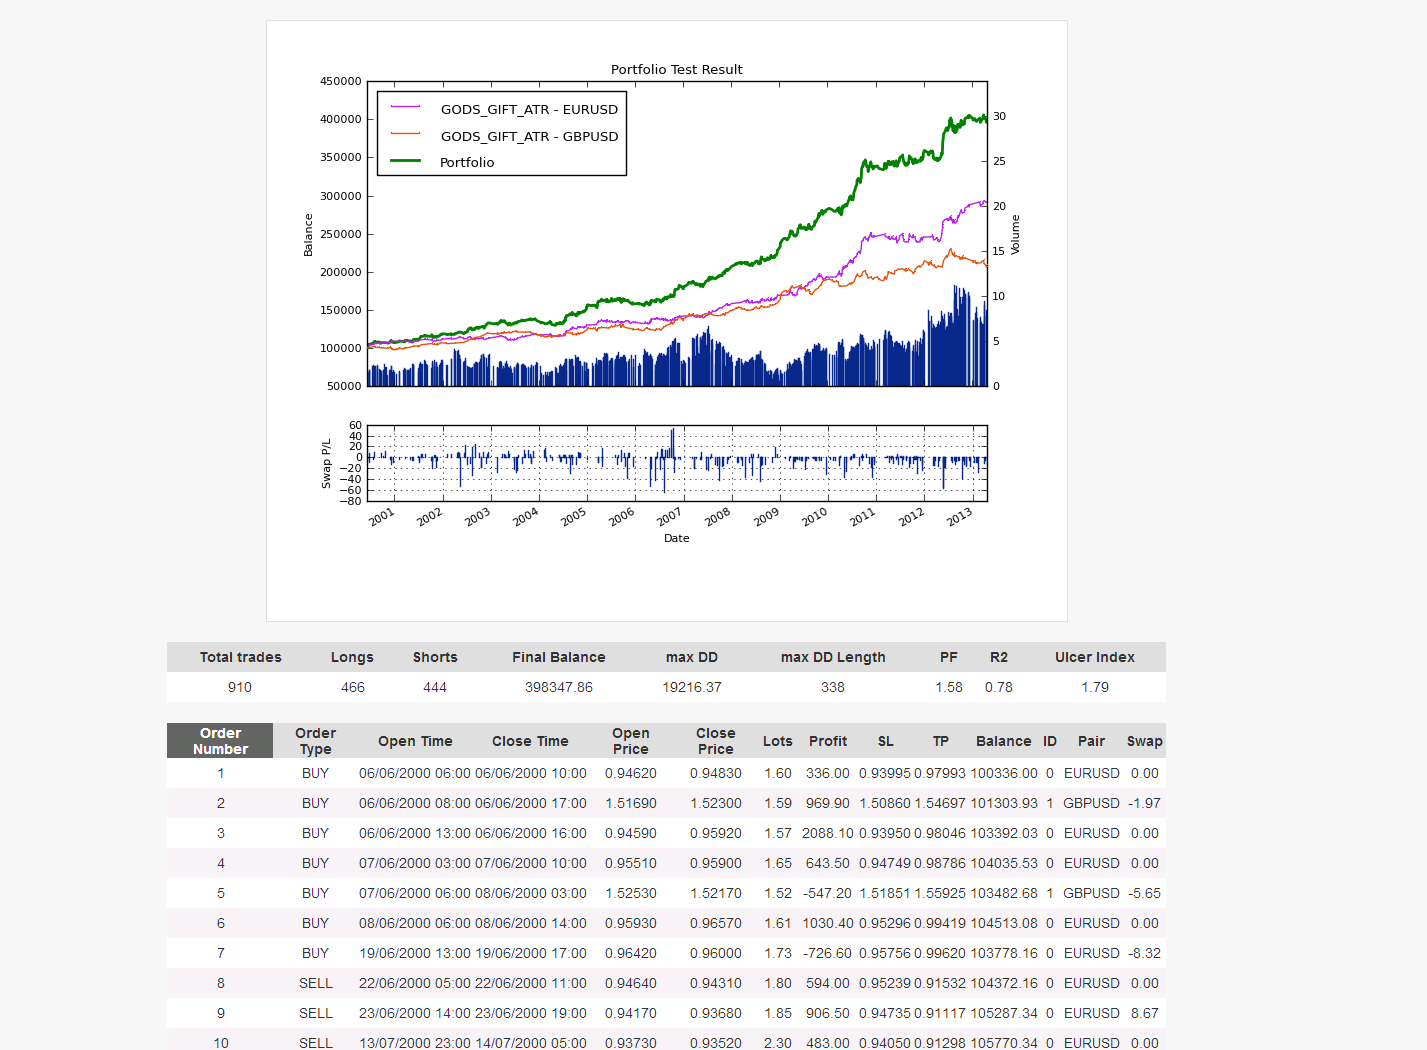Click swap -8.32 in order 7 row
Viewport: 1427px width, 1050px height.
[x=1145, y=953]
